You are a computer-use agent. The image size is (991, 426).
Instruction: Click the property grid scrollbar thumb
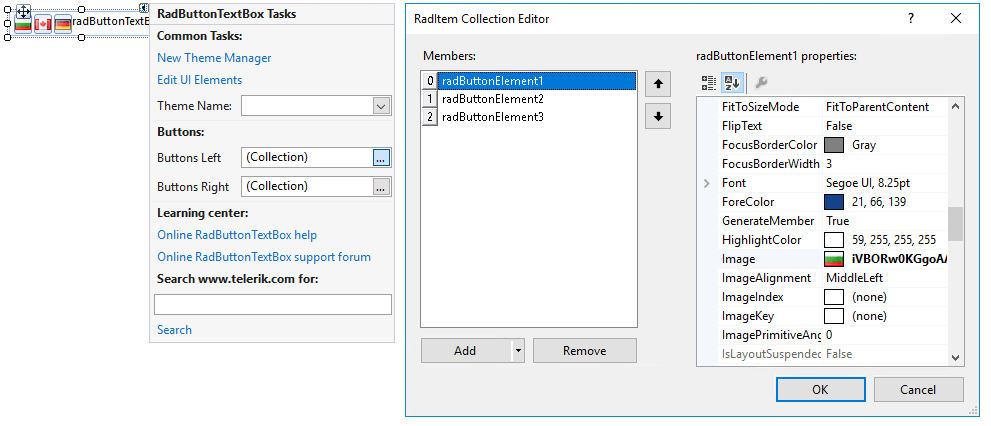coord(956,224)
